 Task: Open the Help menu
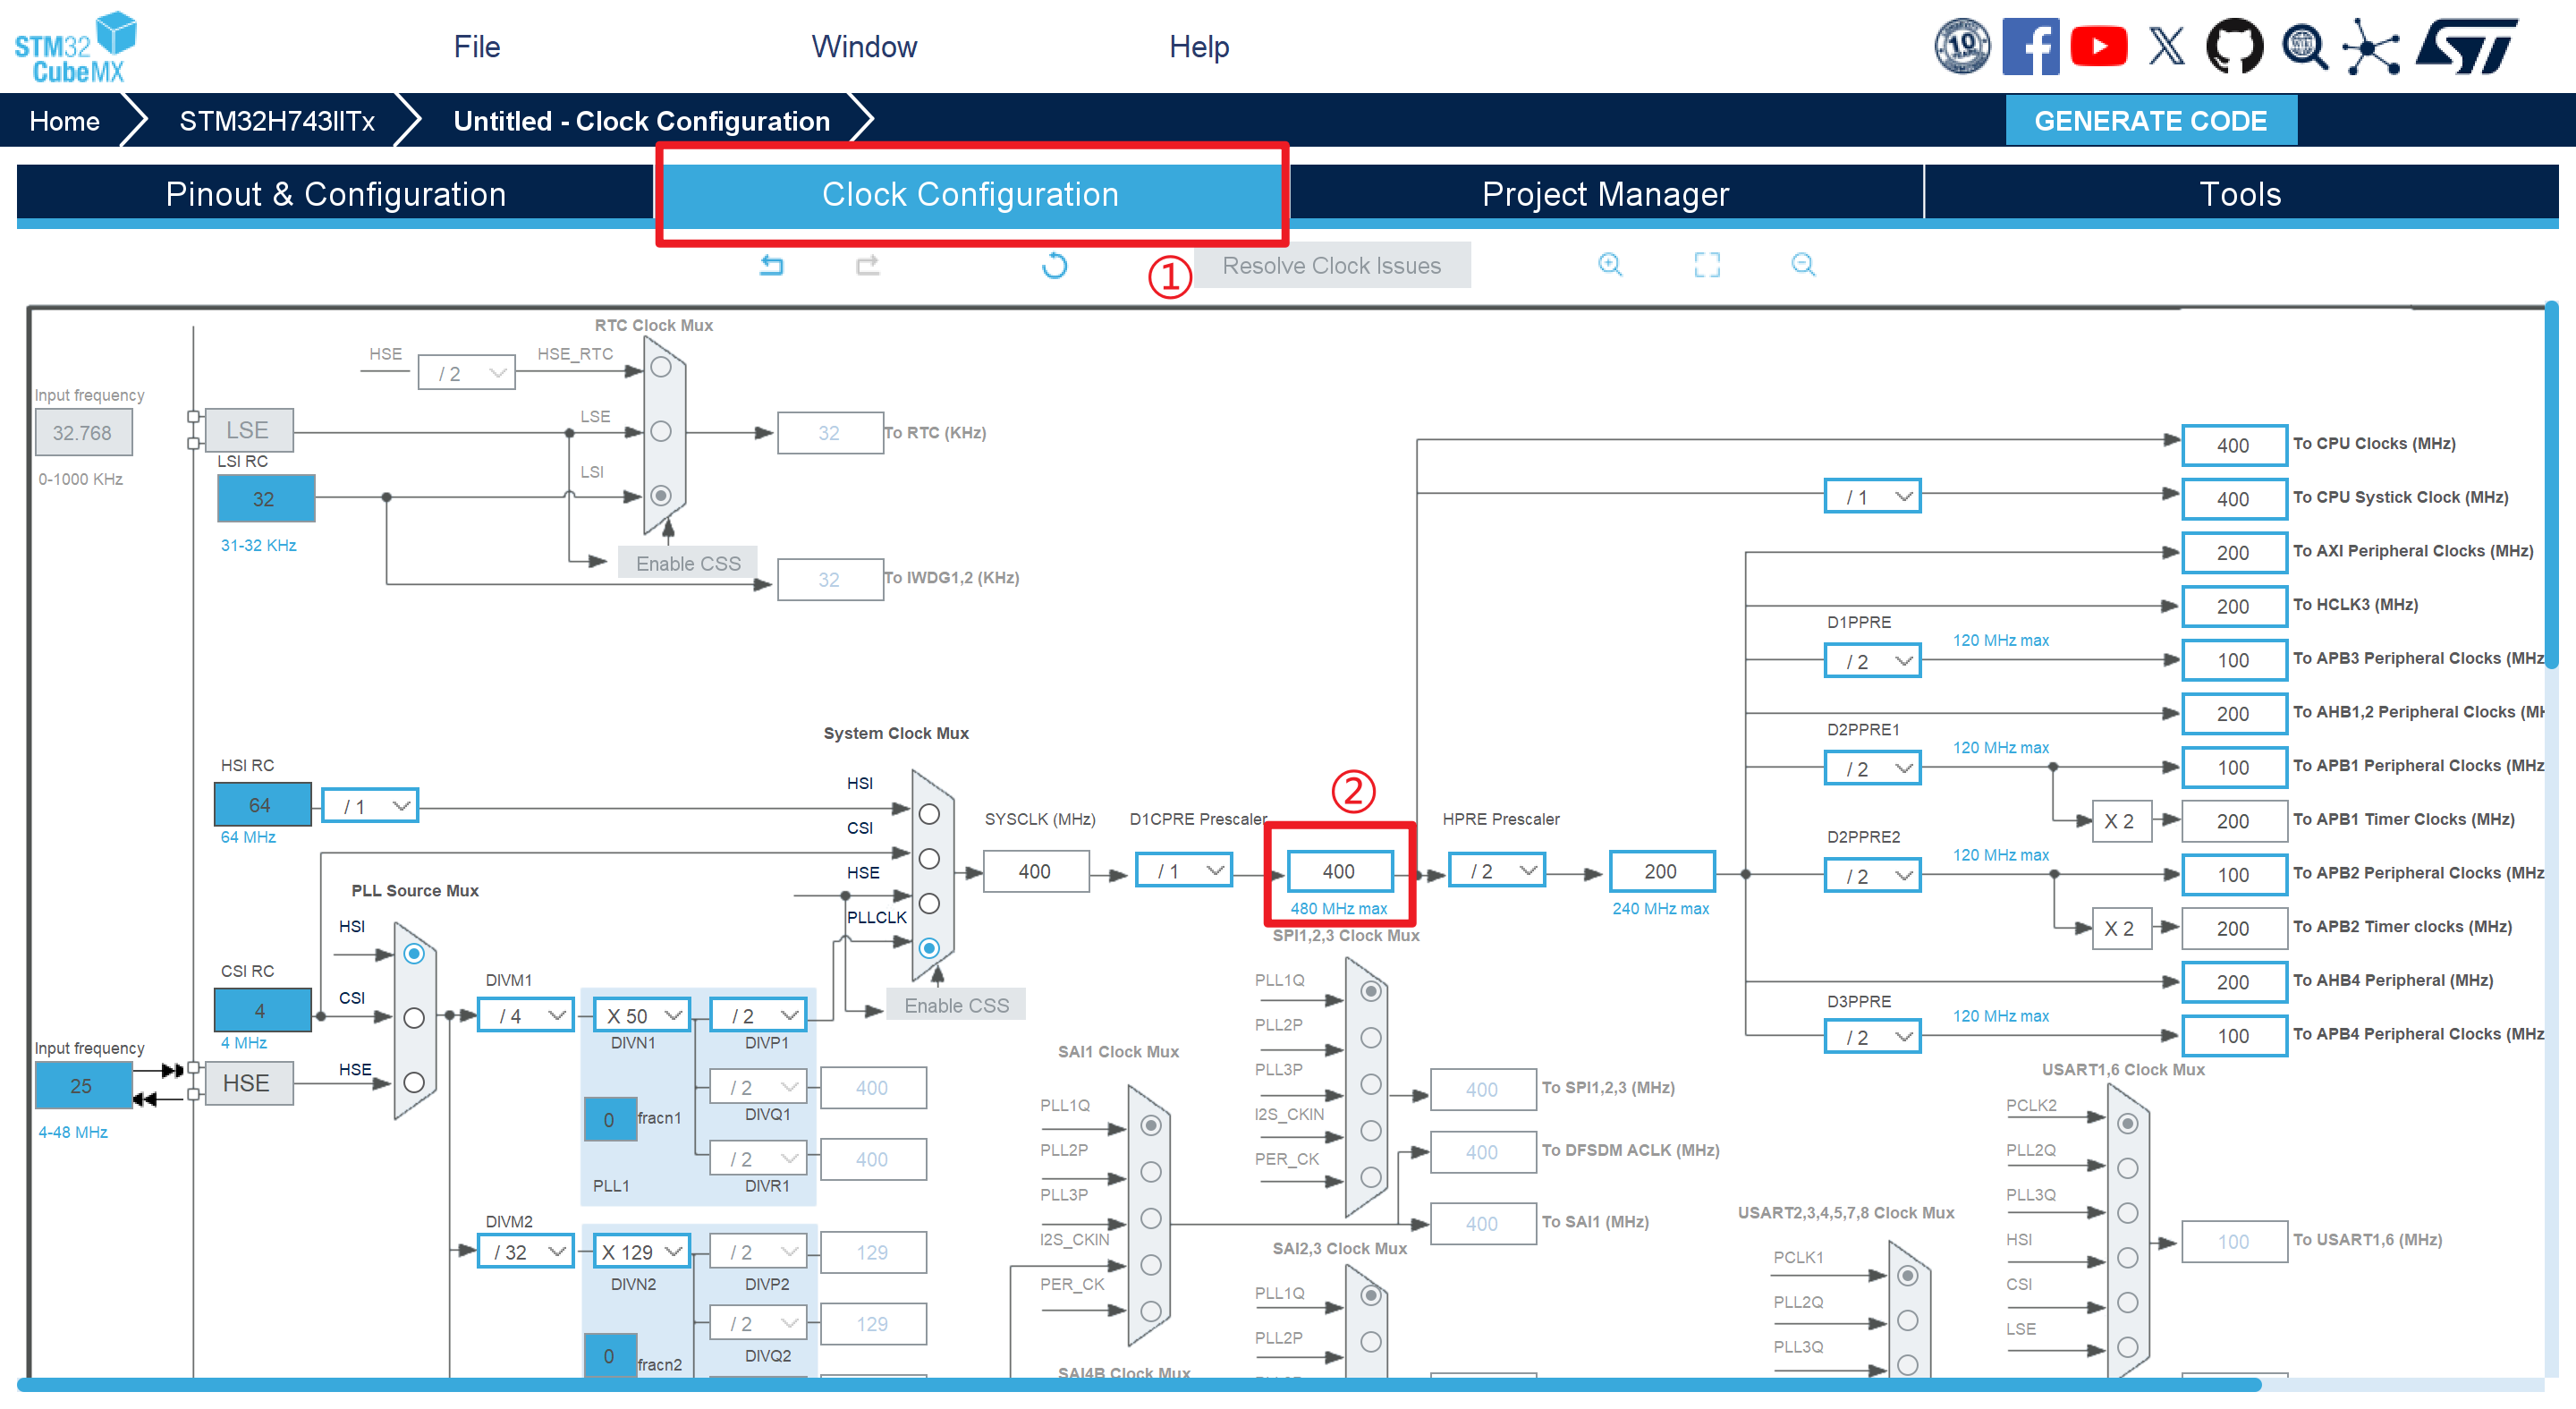[1199, 47]
